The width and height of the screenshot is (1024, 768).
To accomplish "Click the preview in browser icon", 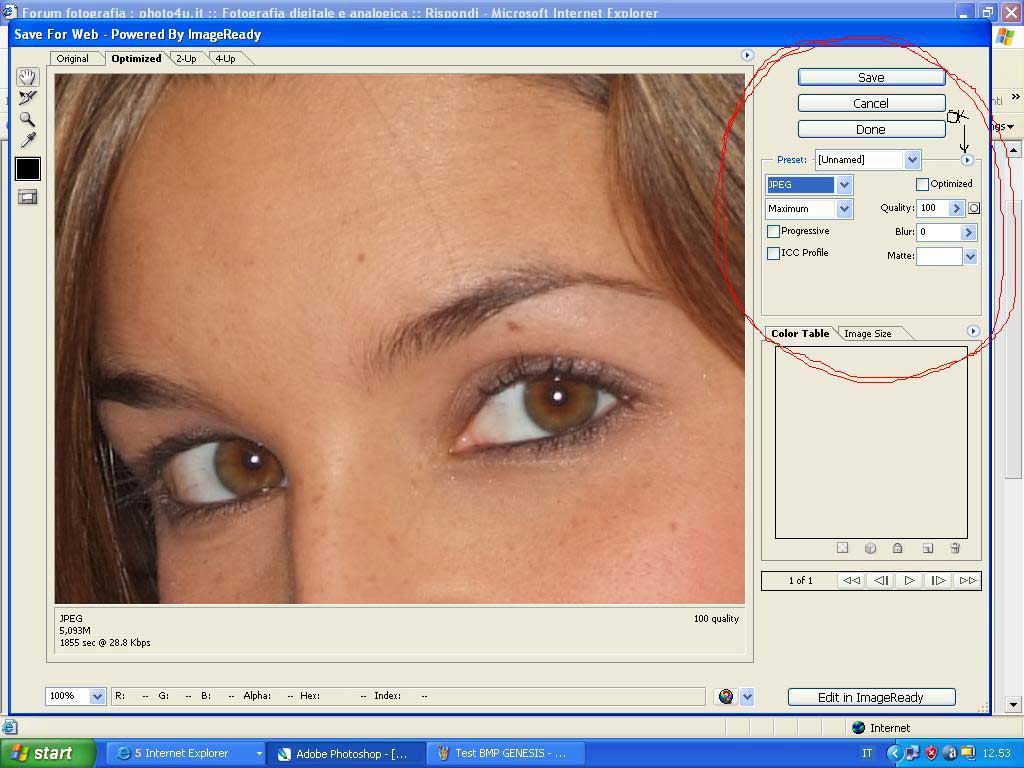I will pyautogui.click(x=726, y=697).
